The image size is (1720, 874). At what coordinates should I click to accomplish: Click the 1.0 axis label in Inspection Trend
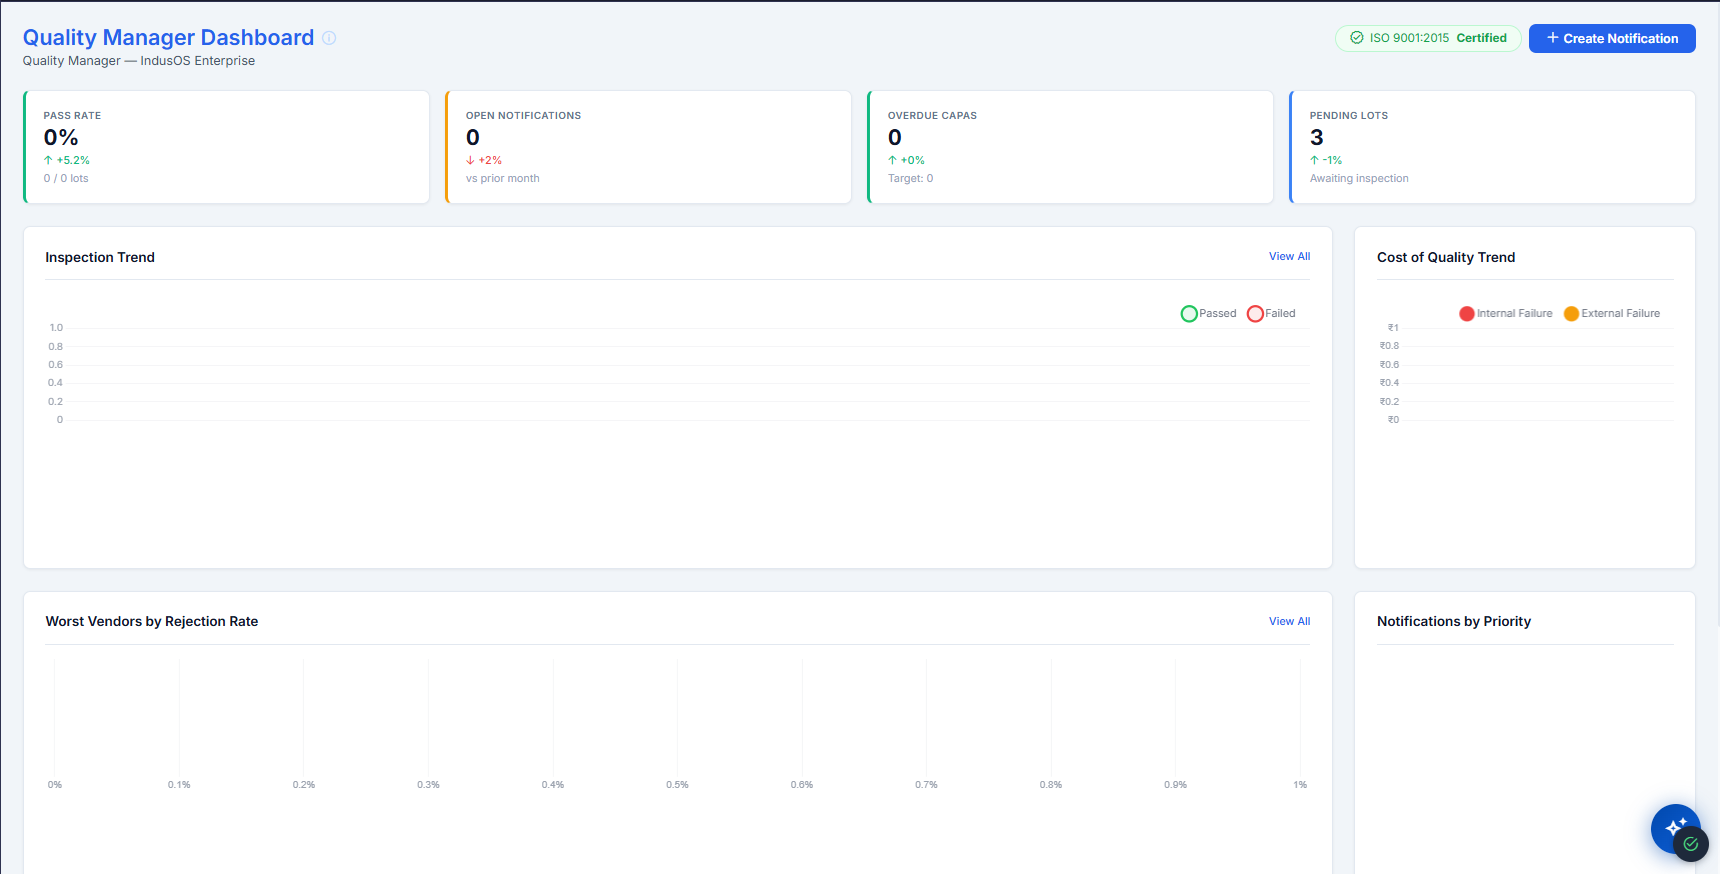[56, 328]
